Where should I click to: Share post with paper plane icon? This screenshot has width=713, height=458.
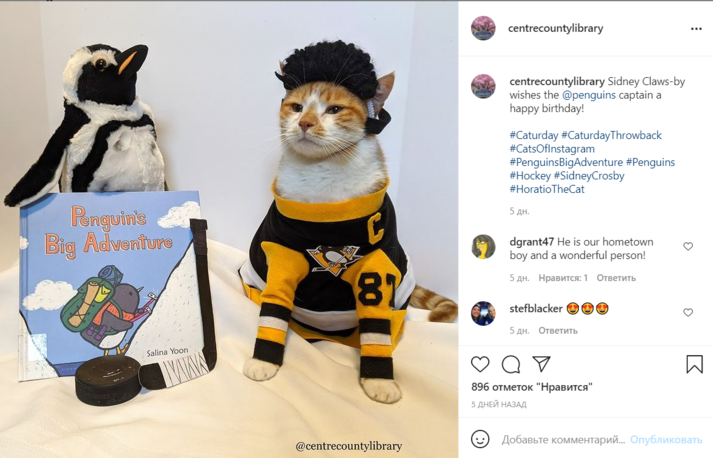542,364
